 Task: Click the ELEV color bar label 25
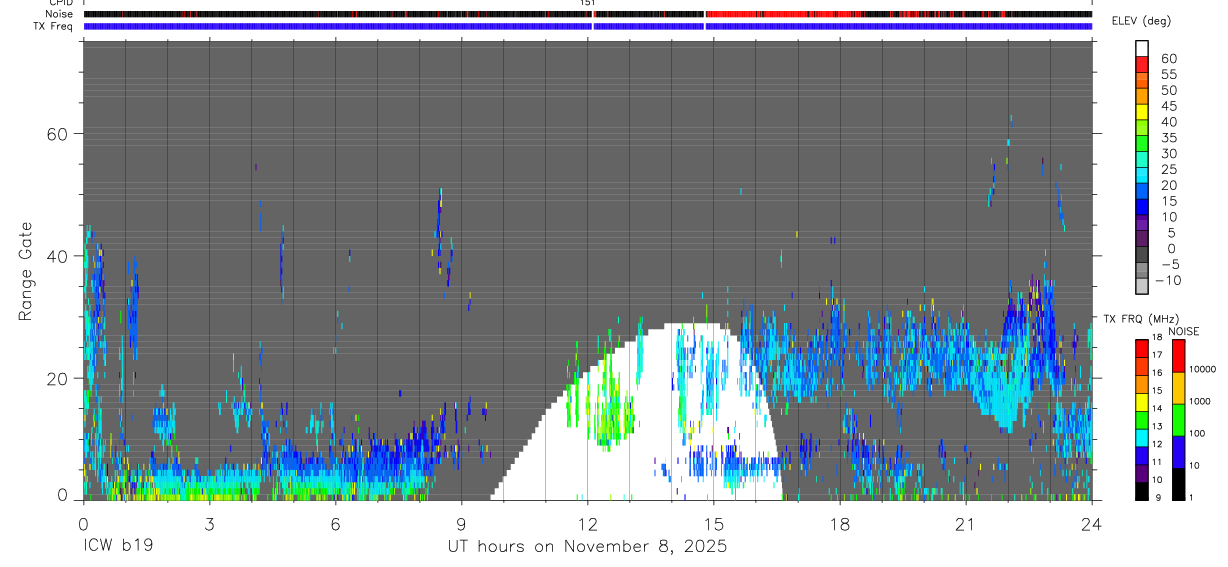click(x=1168, y=170)
